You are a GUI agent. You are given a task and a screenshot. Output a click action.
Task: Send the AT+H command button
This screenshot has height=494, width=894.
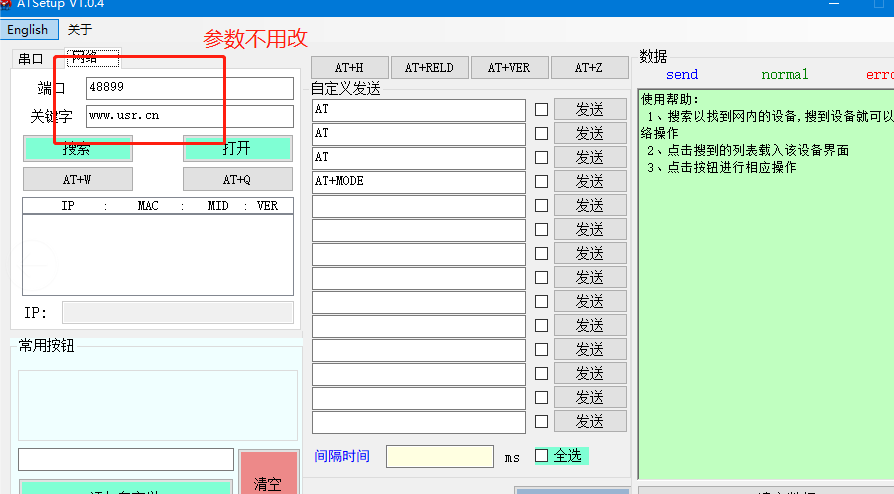[349, 68]
